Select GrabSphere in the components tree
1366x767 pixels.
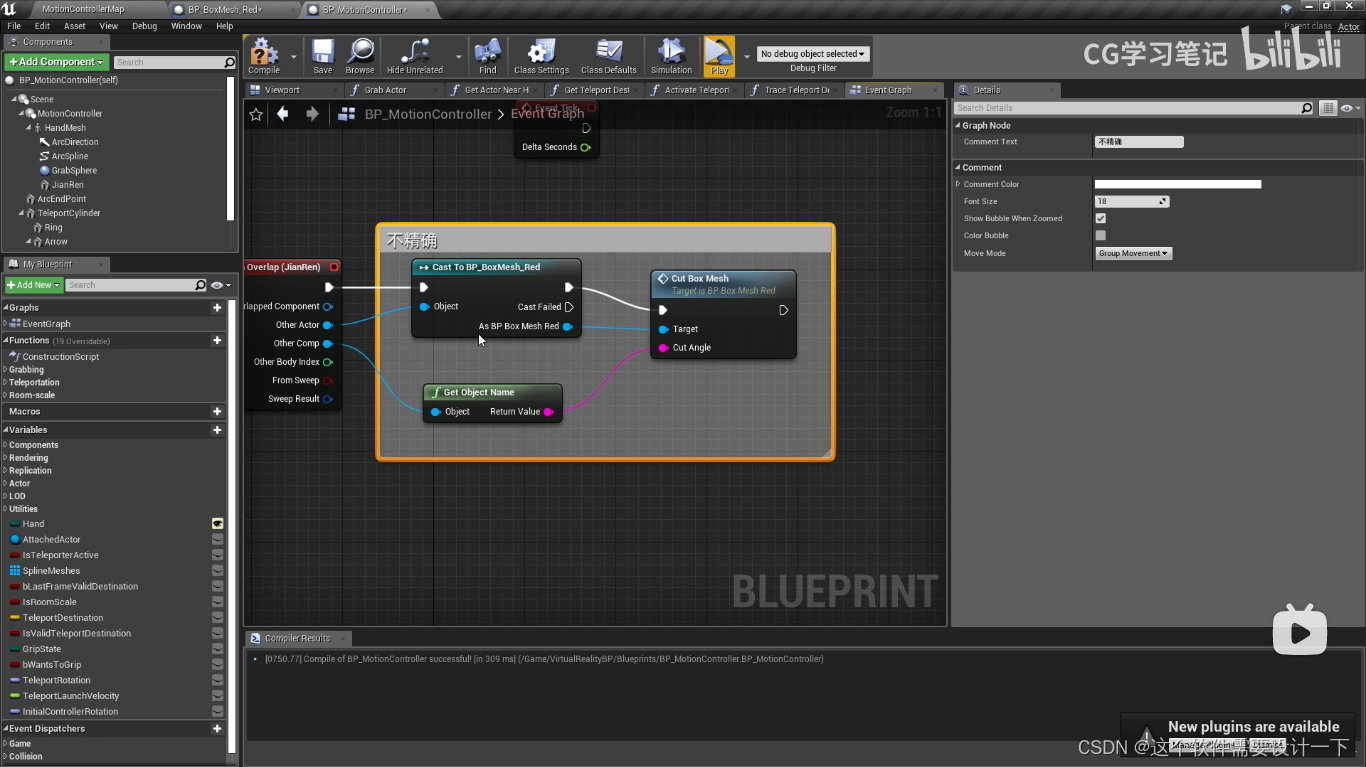click(74, 170)
